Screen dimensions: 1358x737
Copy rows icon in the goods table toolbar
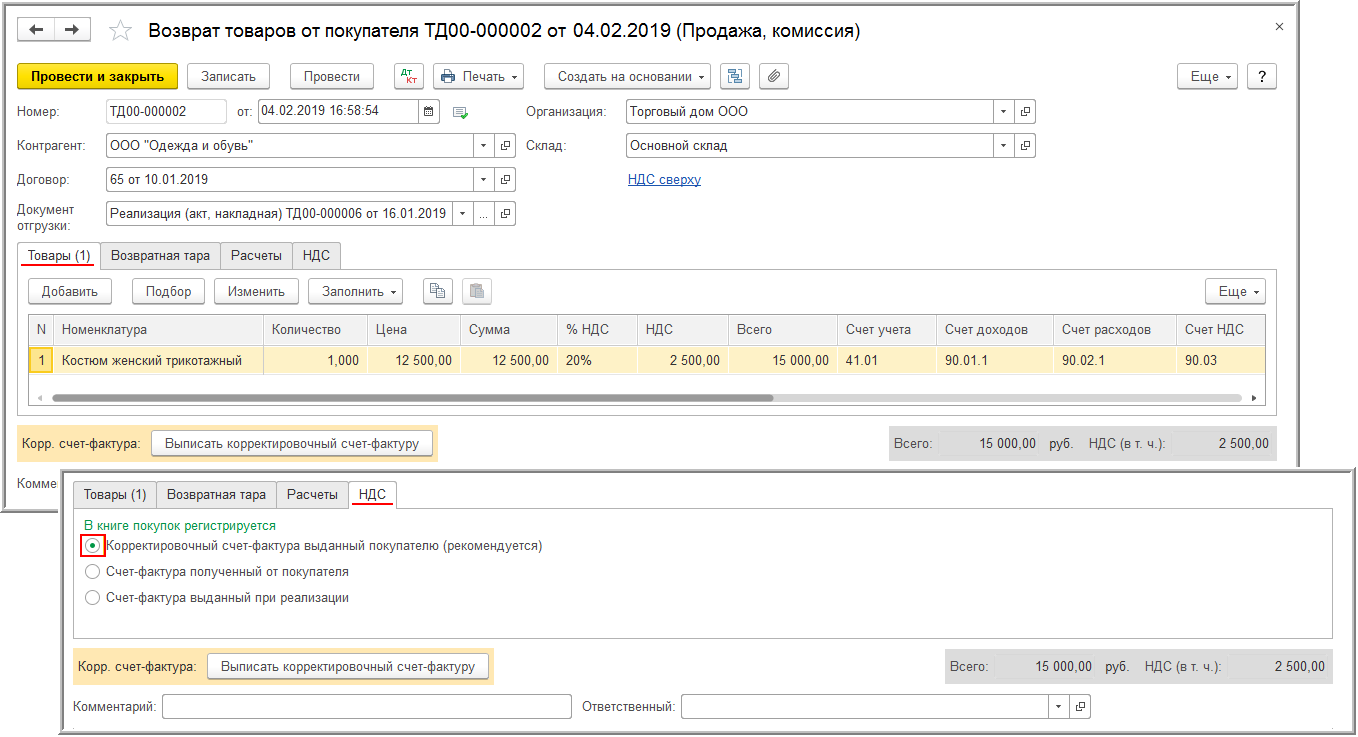pos(437,291)
